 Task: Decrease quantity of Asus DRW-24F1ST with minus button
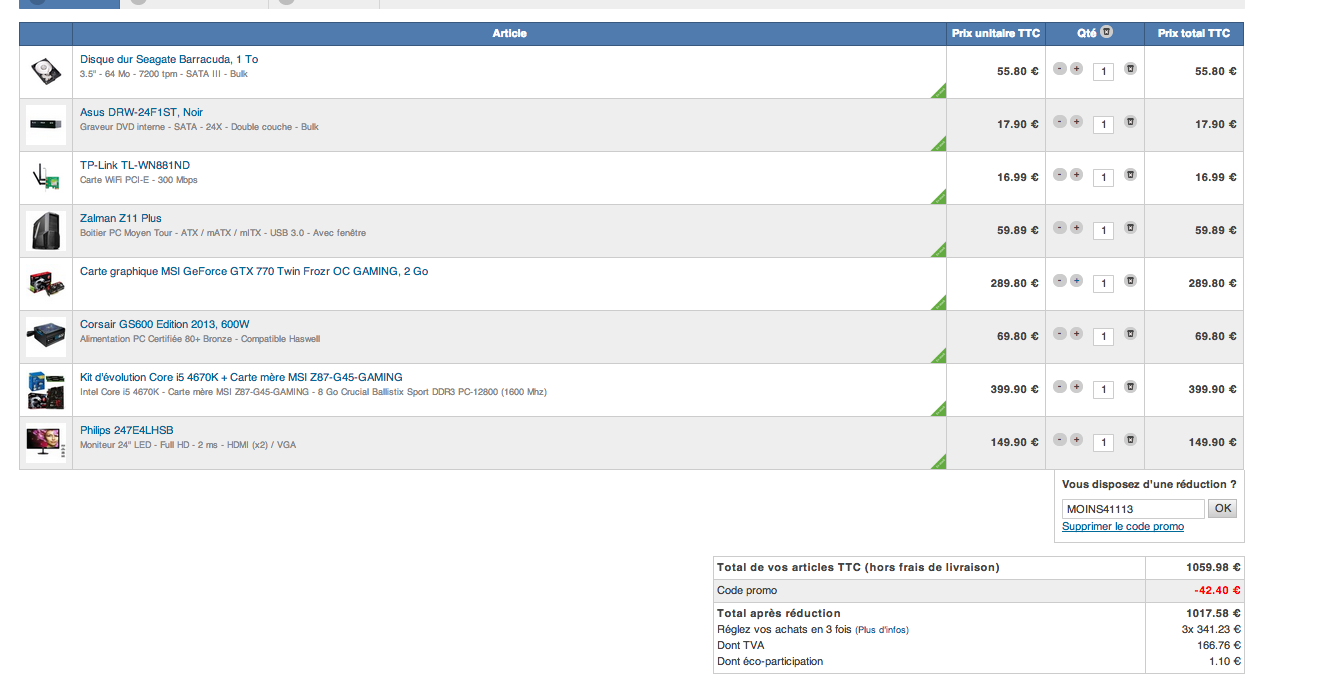click(x=1060, y=122)
